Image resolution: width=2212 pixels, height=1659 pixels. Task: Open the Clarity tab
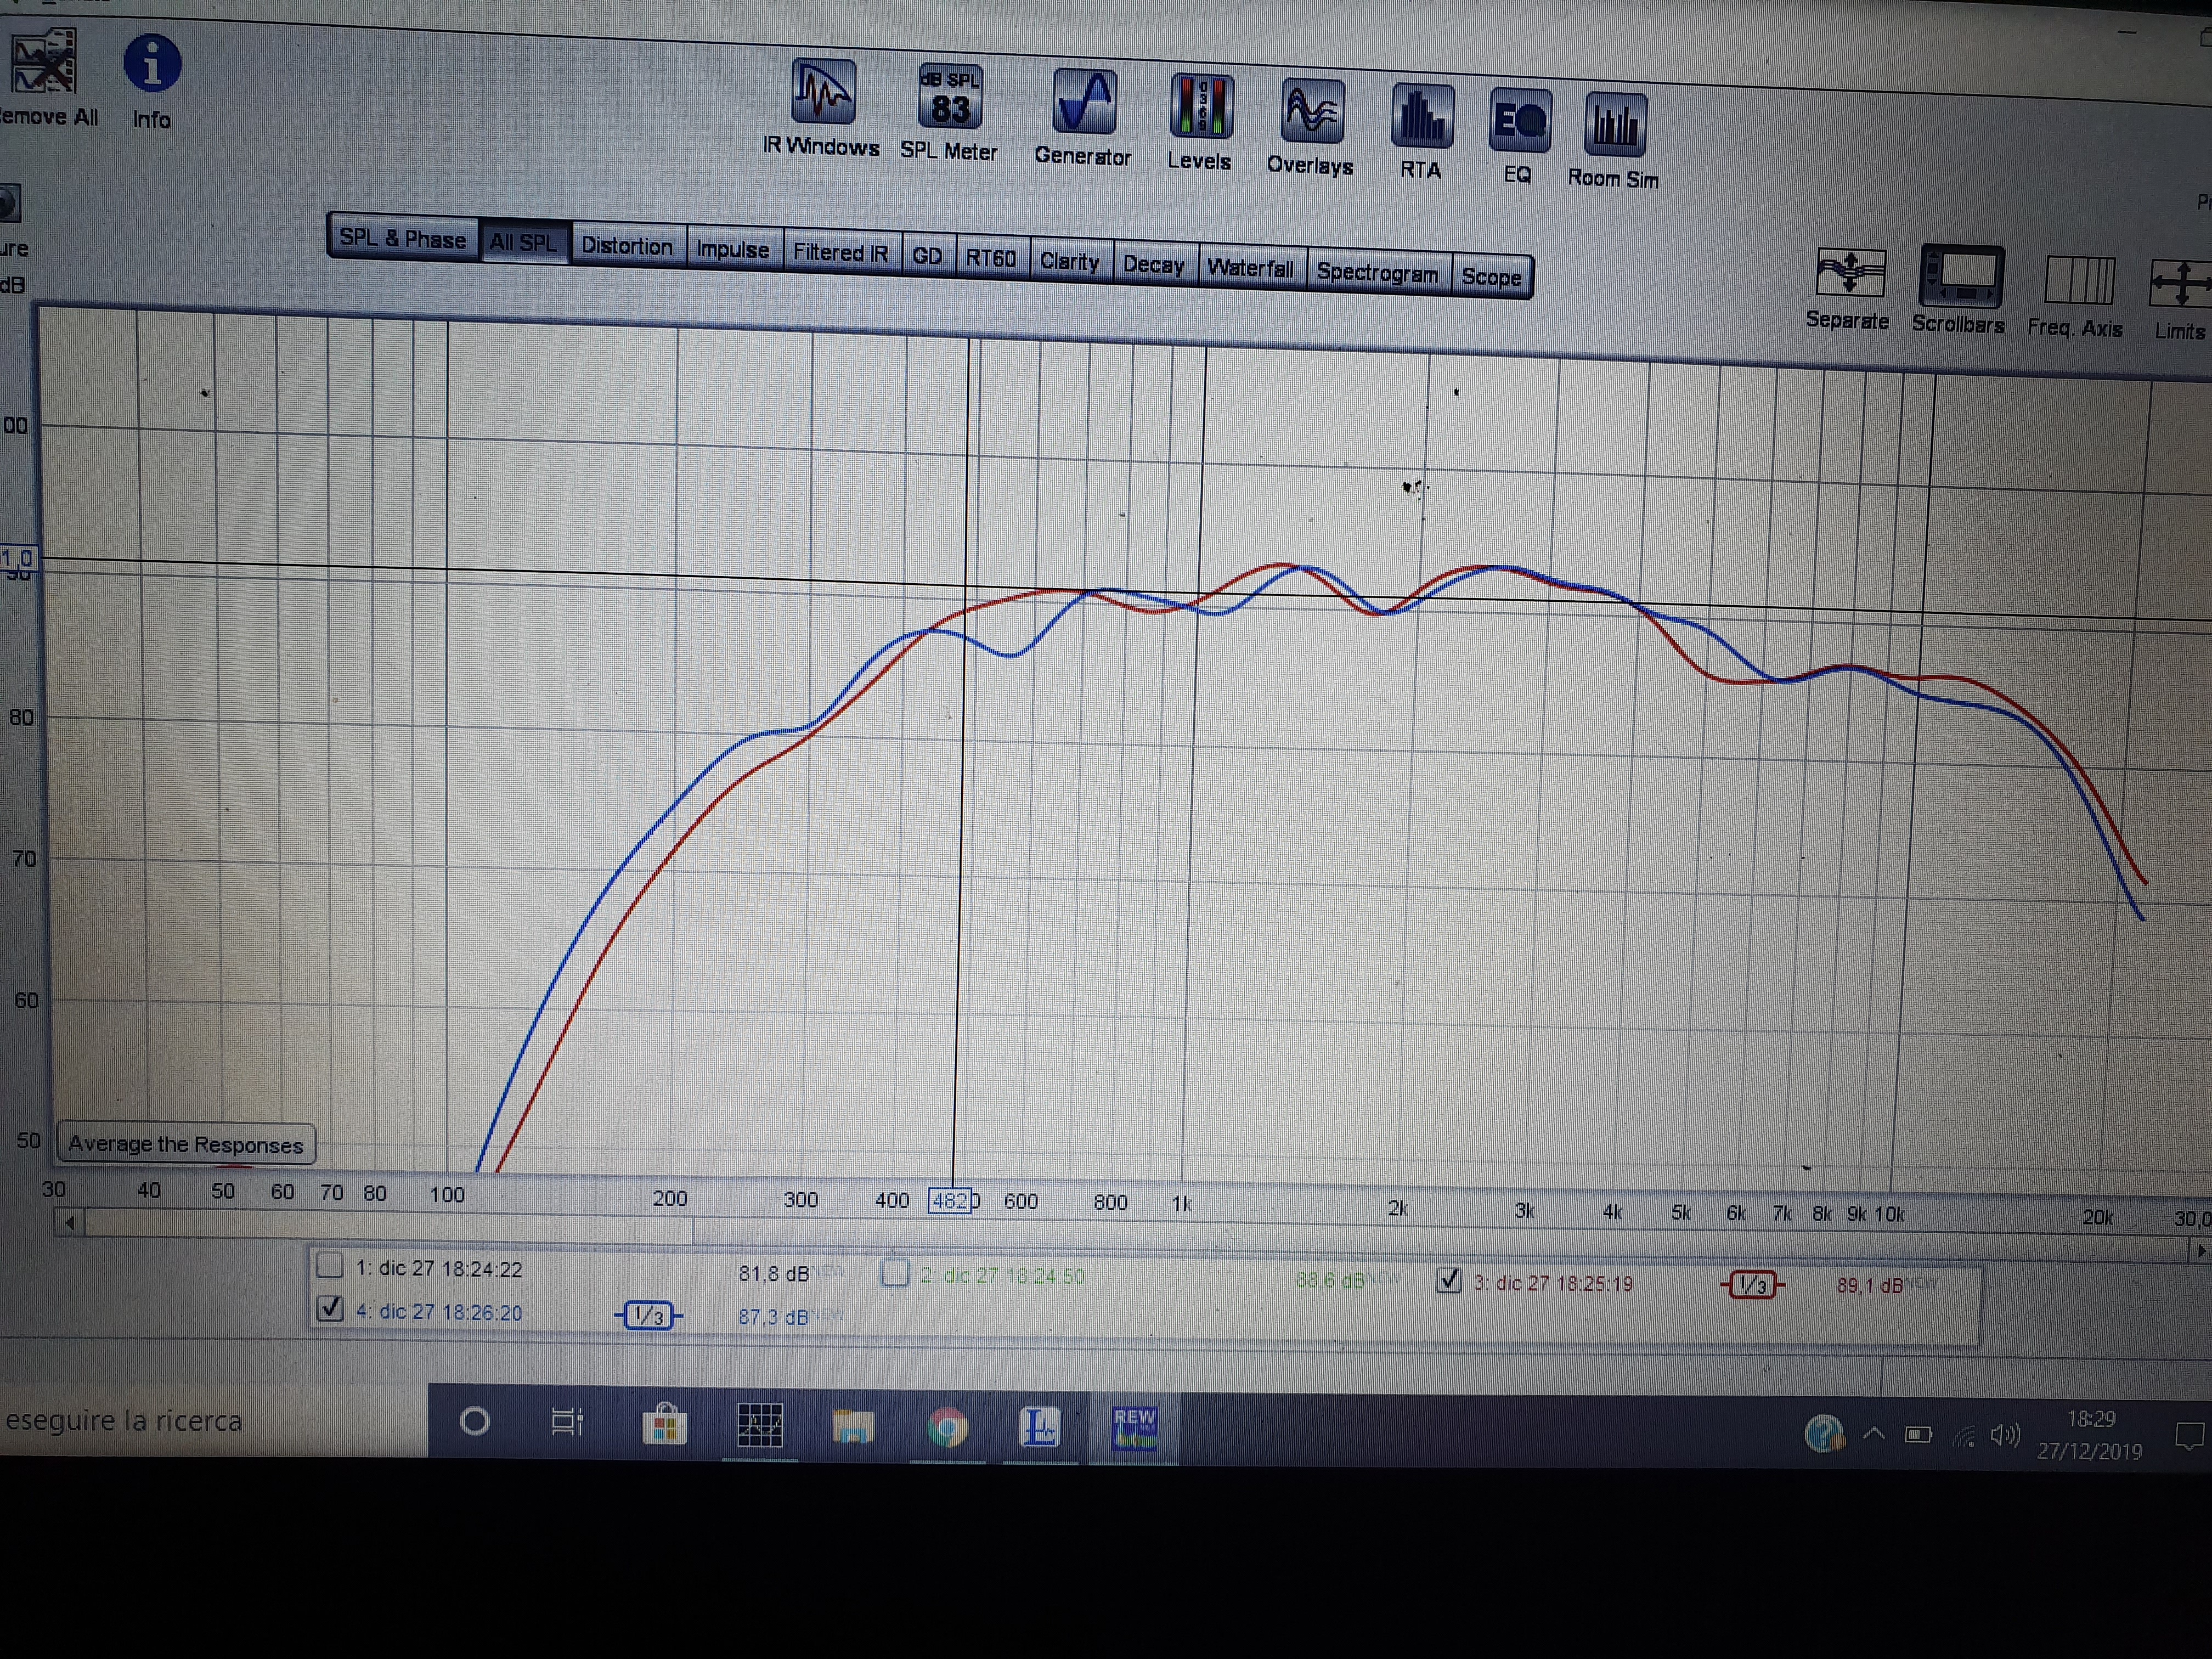point(1069,261)
